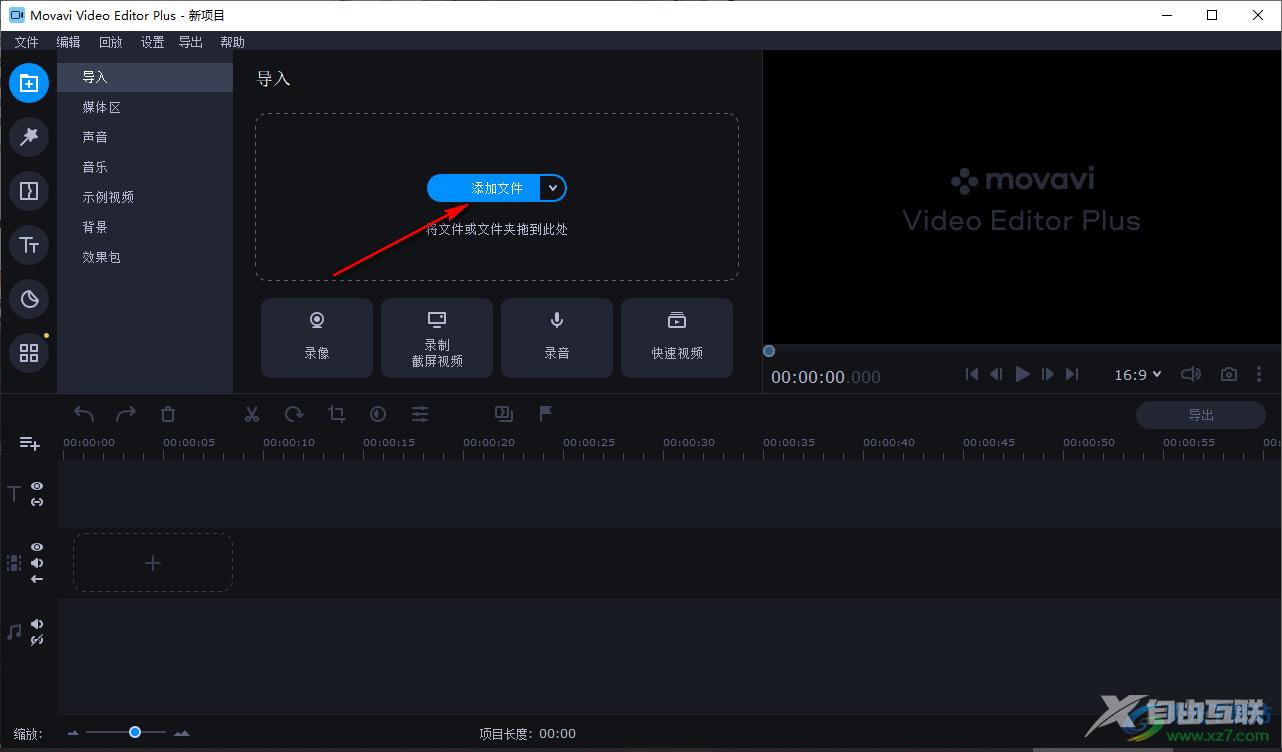Undo the last action with curved arrow
Viewport: 1282px width, 752px height.
84,414
